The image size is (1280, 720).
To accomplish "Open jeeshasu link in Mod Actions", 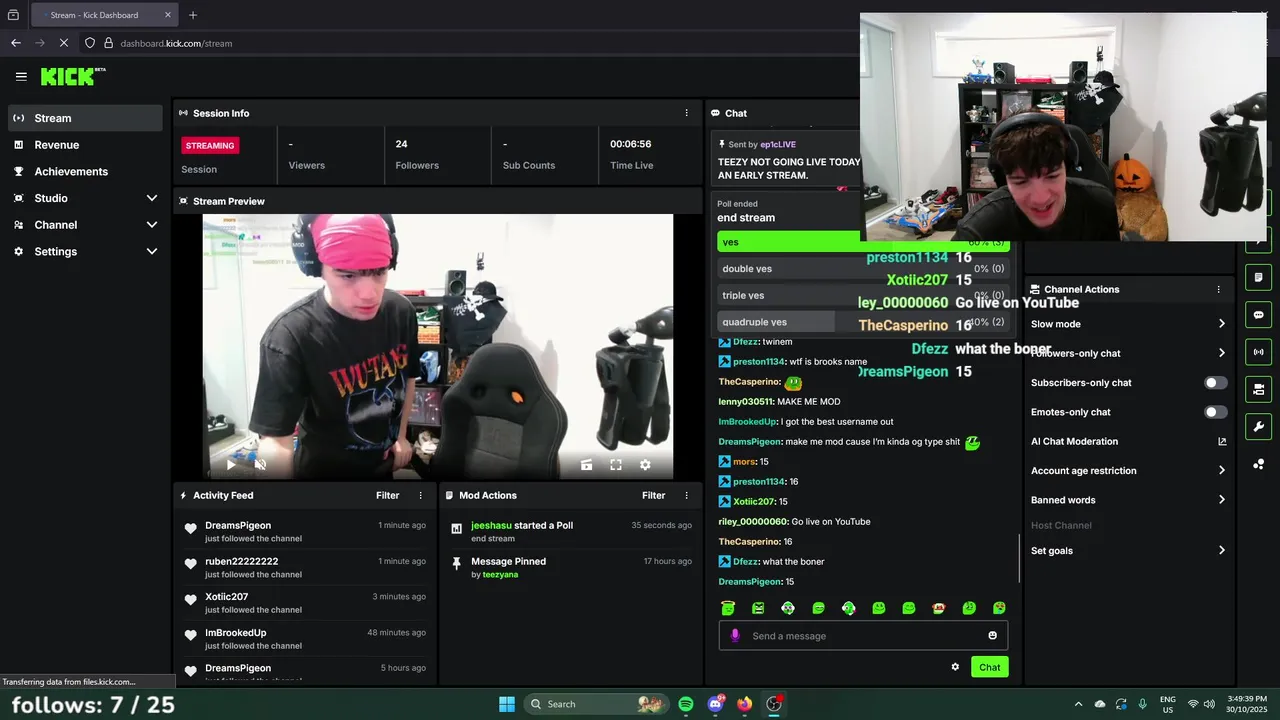I will pos(491,525).
